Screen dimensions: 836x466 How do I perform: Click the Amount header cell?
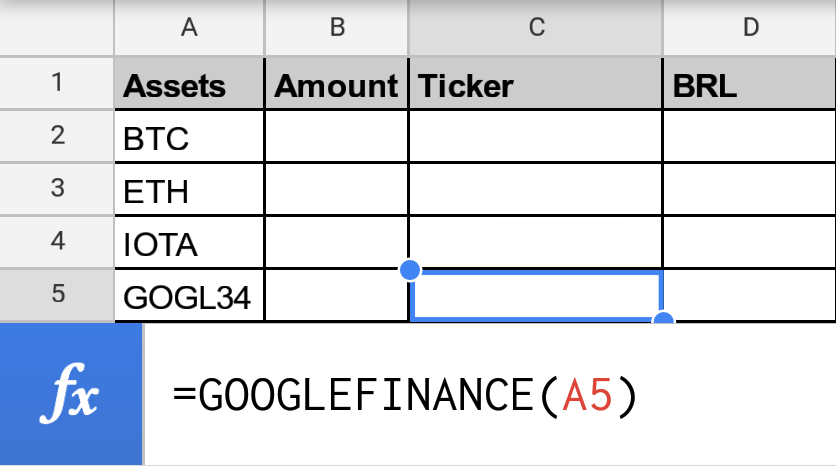coord(337,85)
